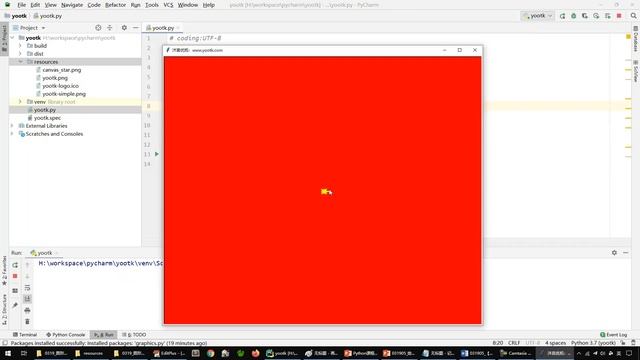Image resolution: width=640 pixels, height=360 pixels.
Task: Open Terminal tool window
Action: [25, 335]
